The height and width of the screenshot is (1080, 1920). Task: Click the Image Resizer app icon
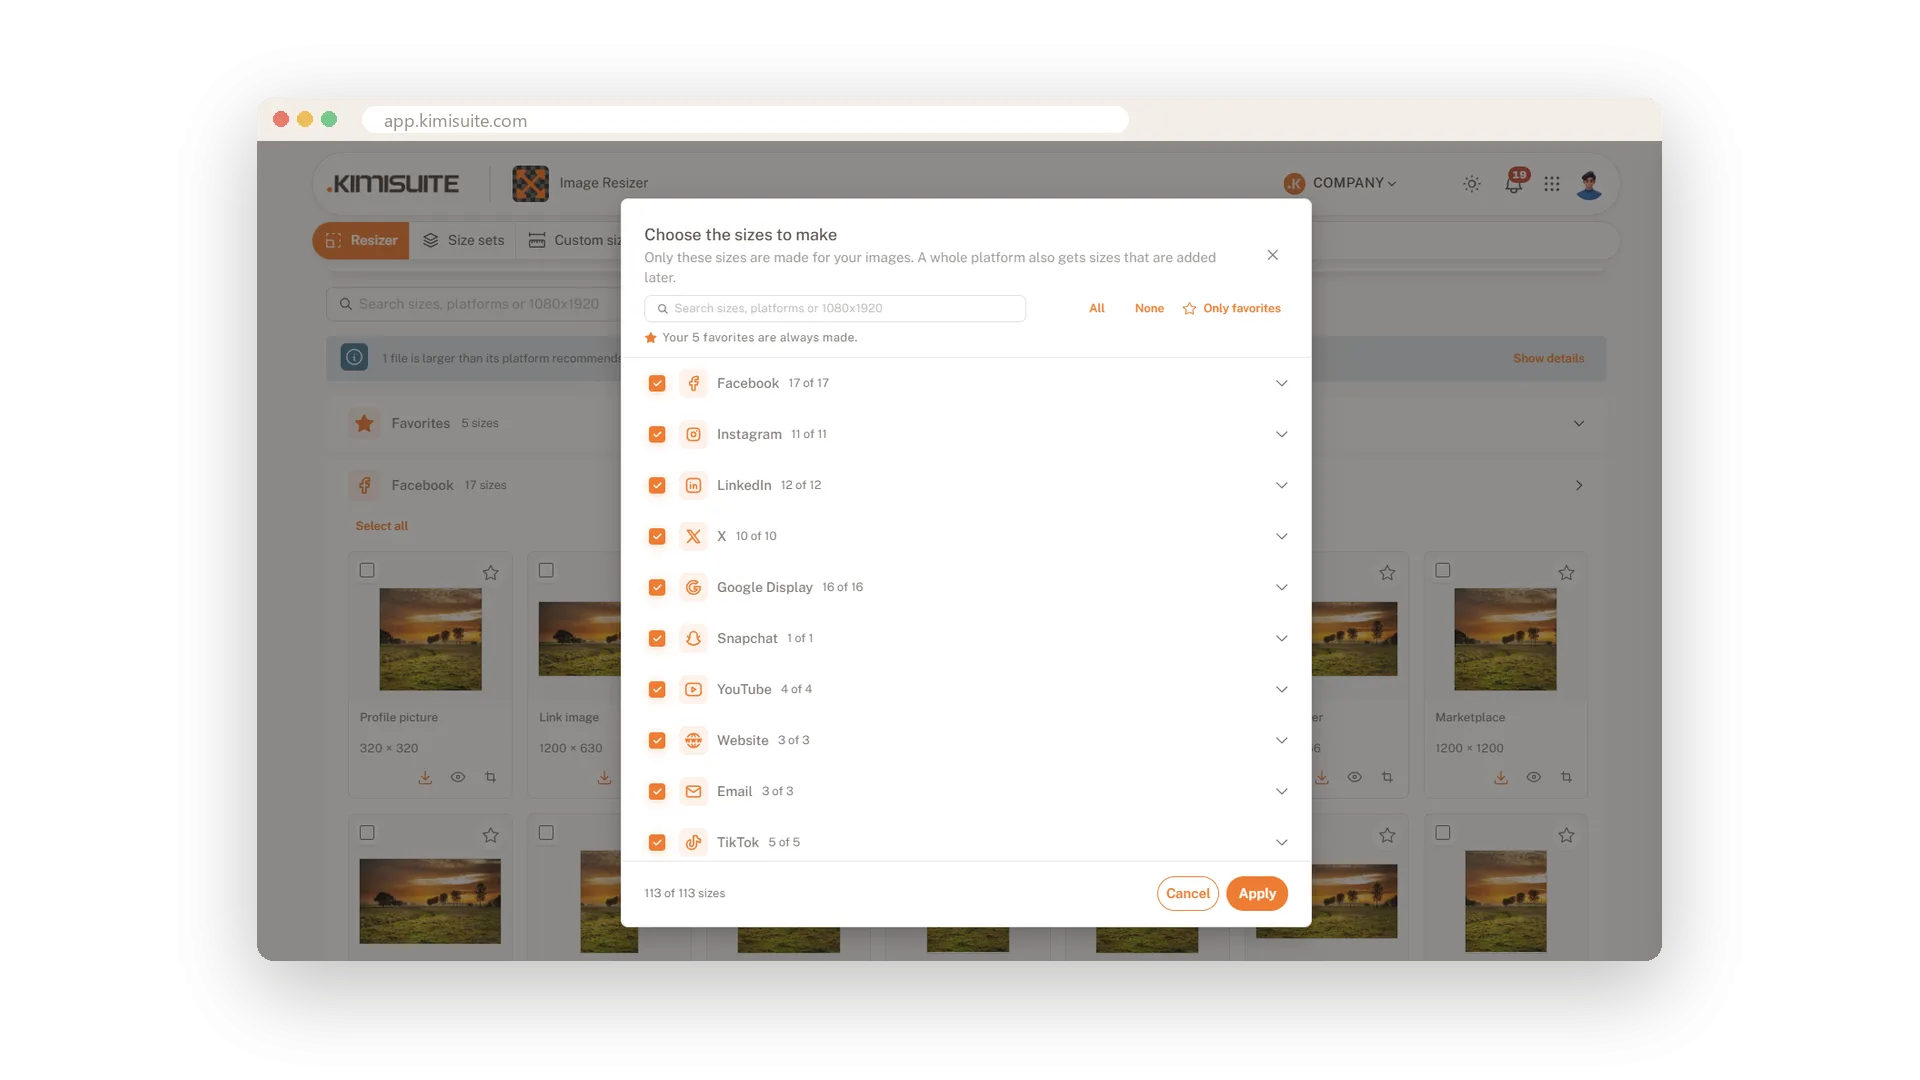tap(530, 183)
